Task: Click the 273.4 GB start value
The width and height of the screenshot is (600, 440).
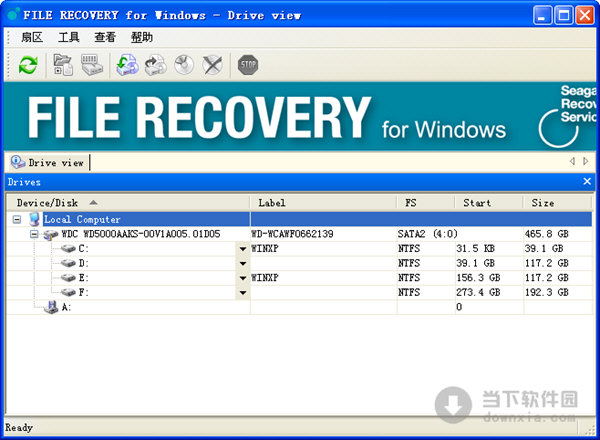Action: coord(478,292)
